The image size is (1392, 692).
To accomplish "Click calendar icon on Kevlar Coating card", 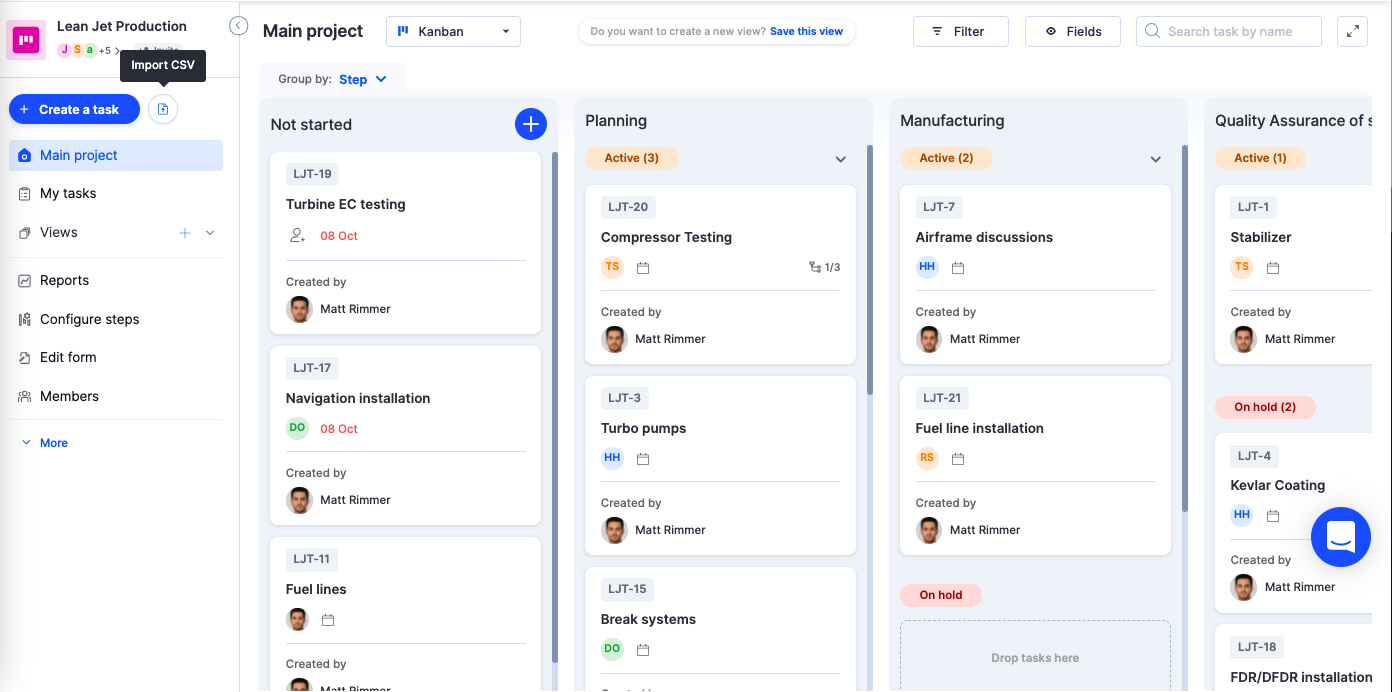I will point(1273,516).
